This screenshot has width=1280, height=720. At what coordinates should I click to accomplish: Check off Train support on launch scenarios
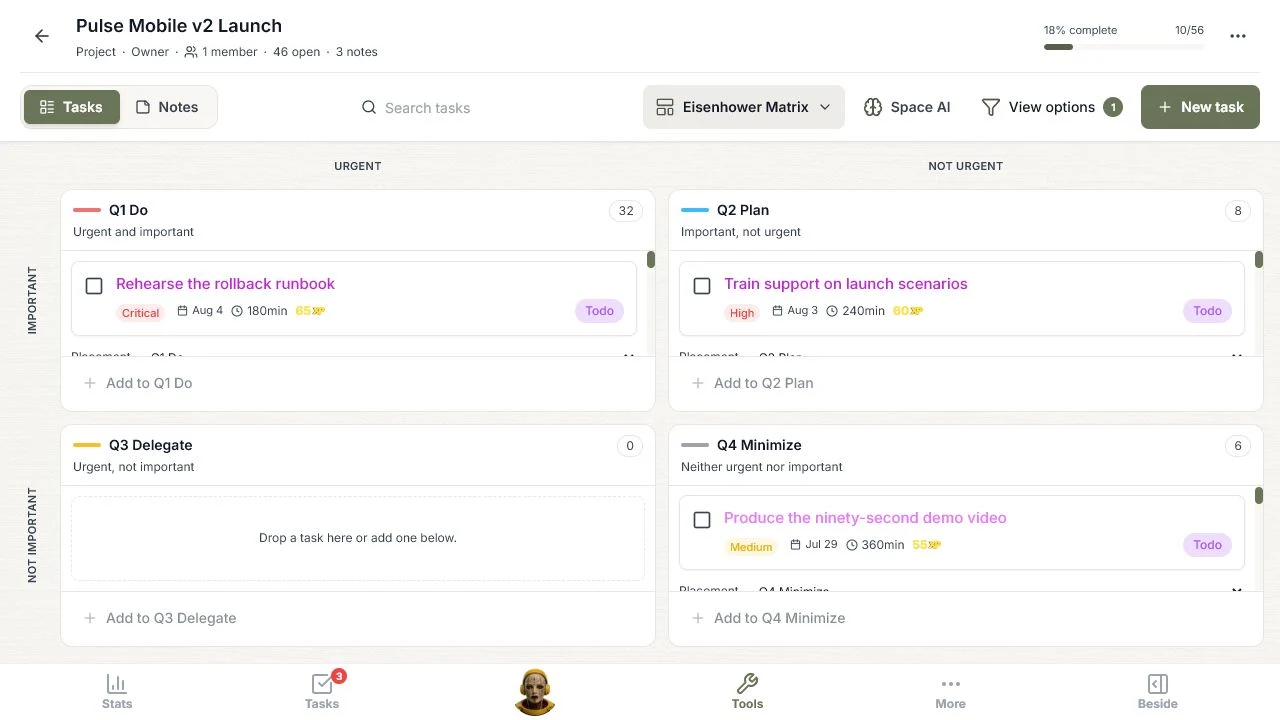(702, 286)
